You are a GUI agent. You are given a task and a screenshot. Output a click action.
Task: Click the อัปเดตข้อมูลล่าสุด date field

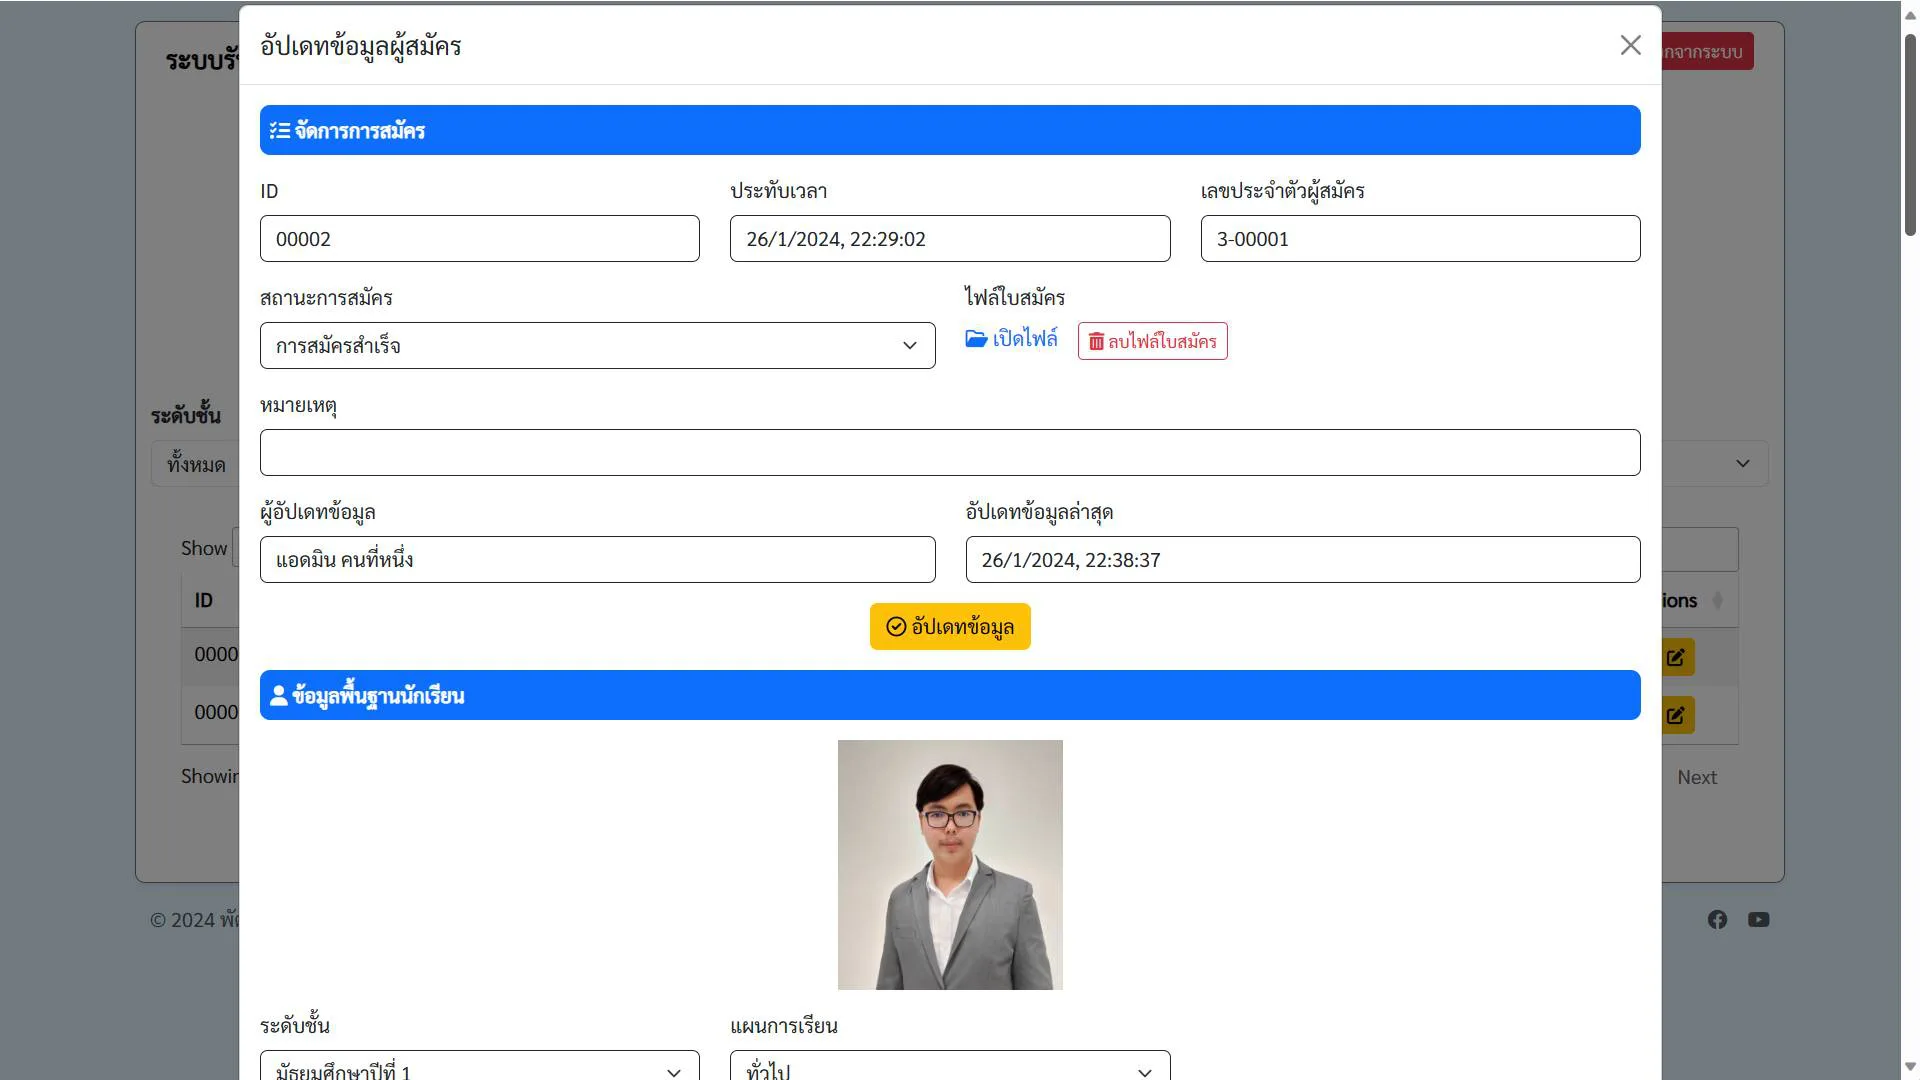coord(1302,560)
